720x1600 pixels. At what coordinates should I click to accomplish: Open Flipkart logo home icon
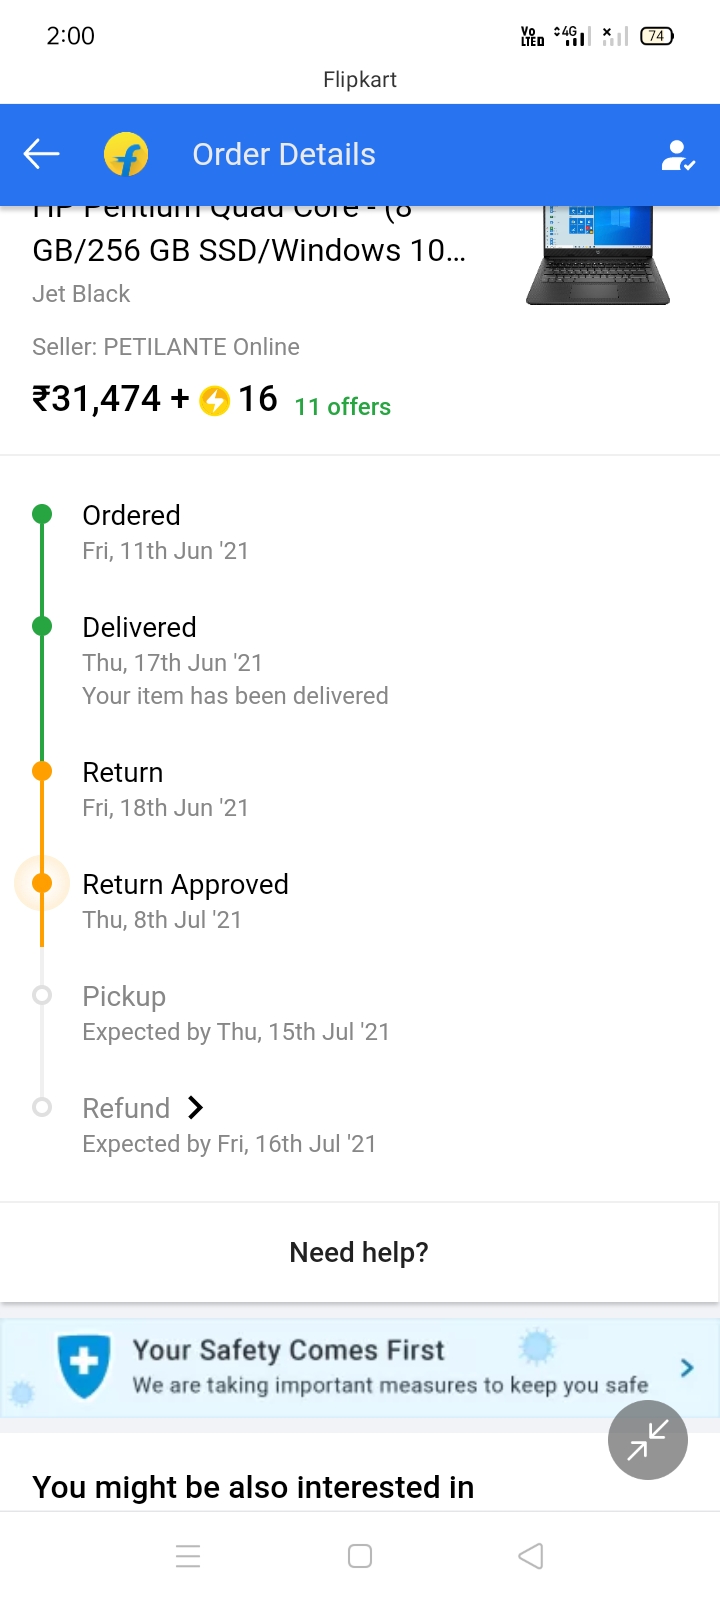(126, 154)
